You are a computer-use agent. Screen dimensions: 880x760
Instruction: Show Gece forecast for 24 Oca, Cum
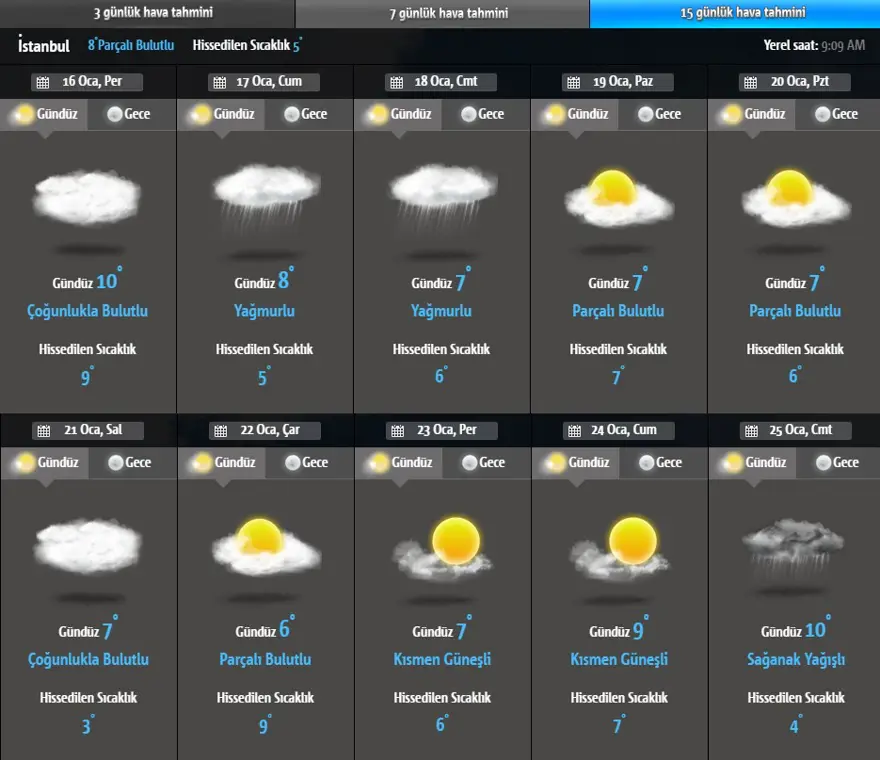coord(660,463)
